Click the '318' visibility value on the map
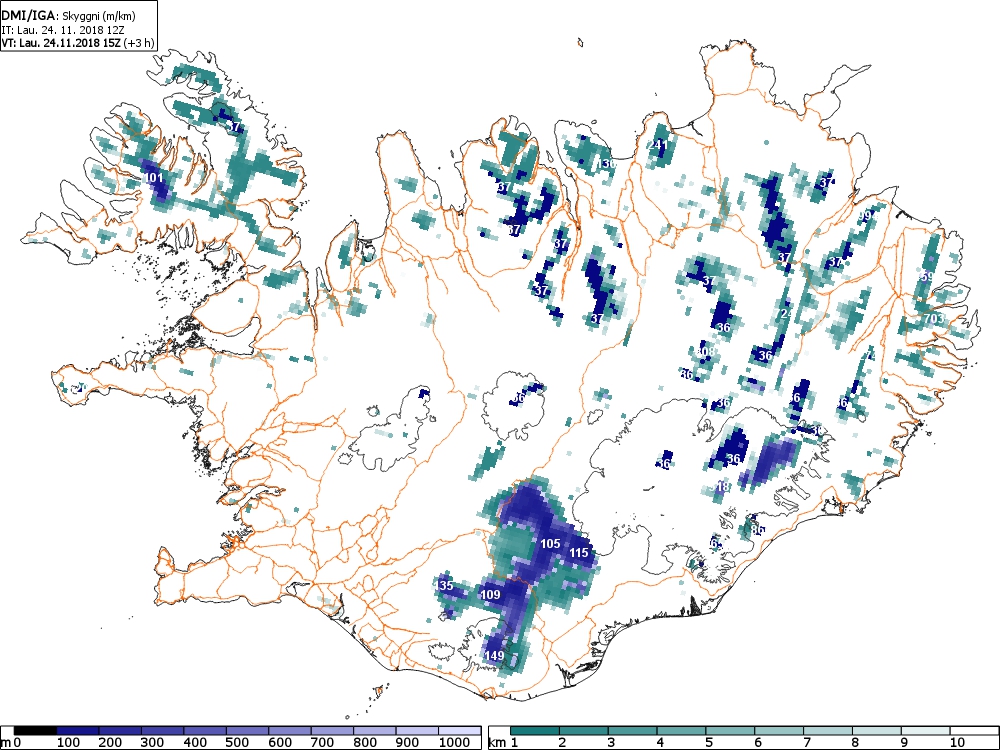The width and height of the screenshot is (1000, 750). click(x=721, y=487)
